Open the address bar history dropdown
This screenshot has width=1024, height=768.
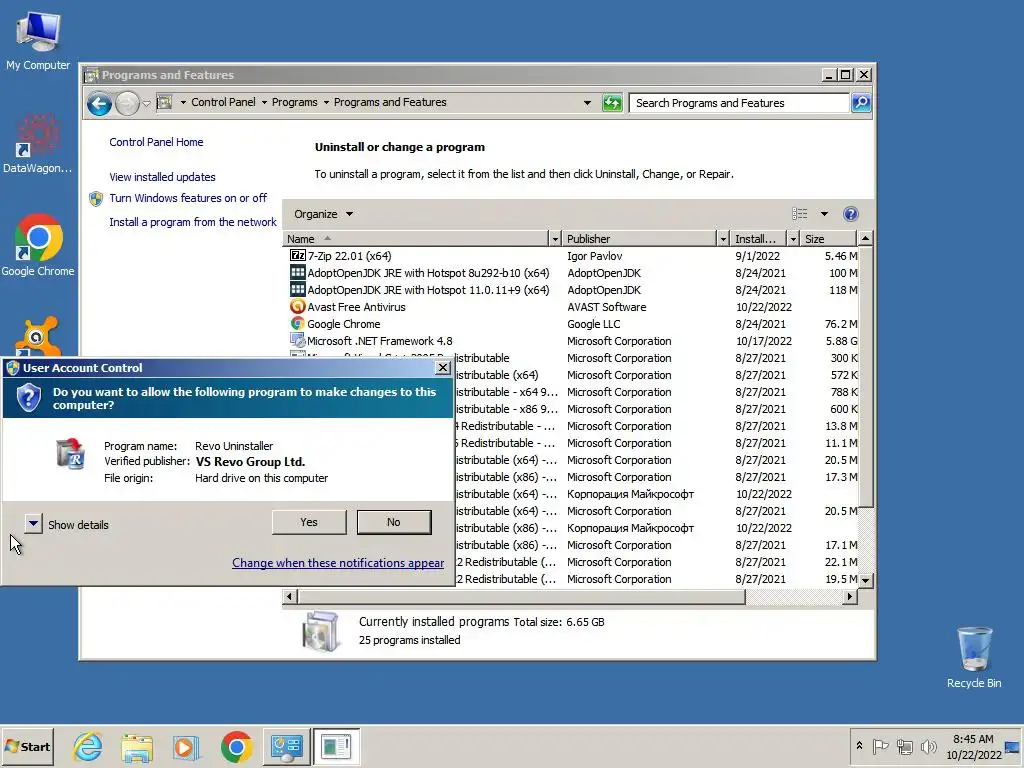click(x=587, y=103)
